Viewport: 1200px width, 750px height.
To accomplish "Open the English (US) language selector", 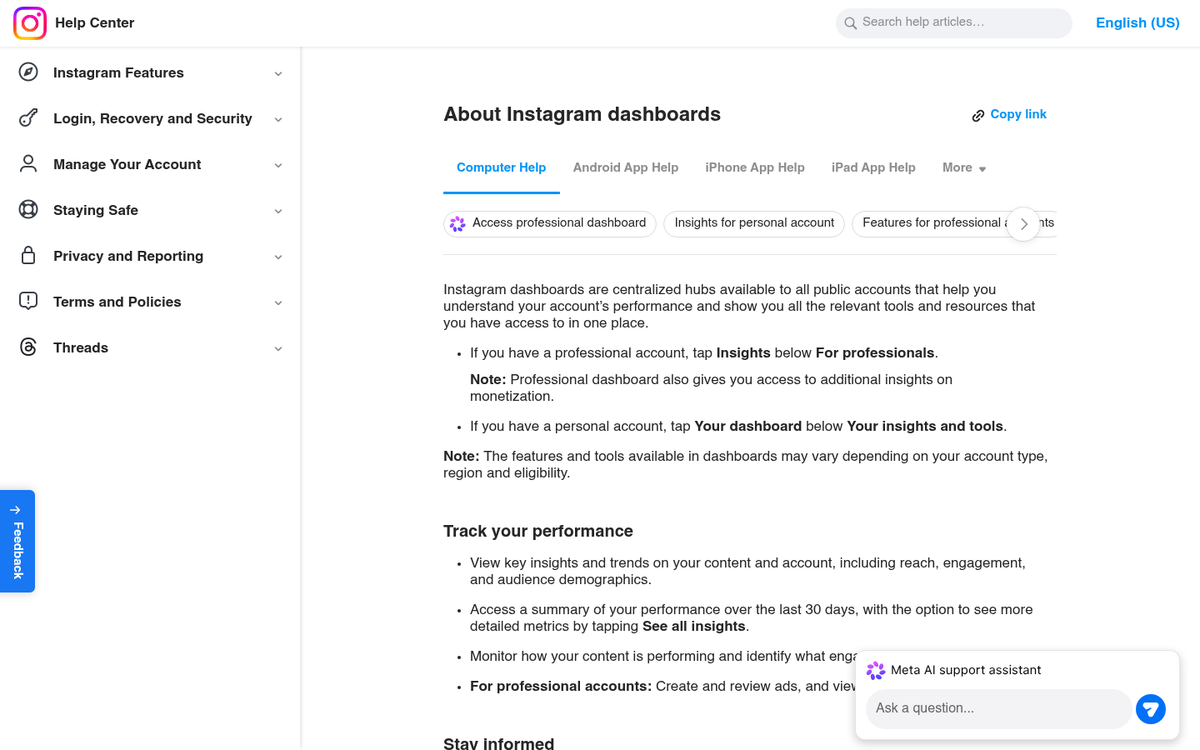I will pyautogui.click(x=1137, y=23).
